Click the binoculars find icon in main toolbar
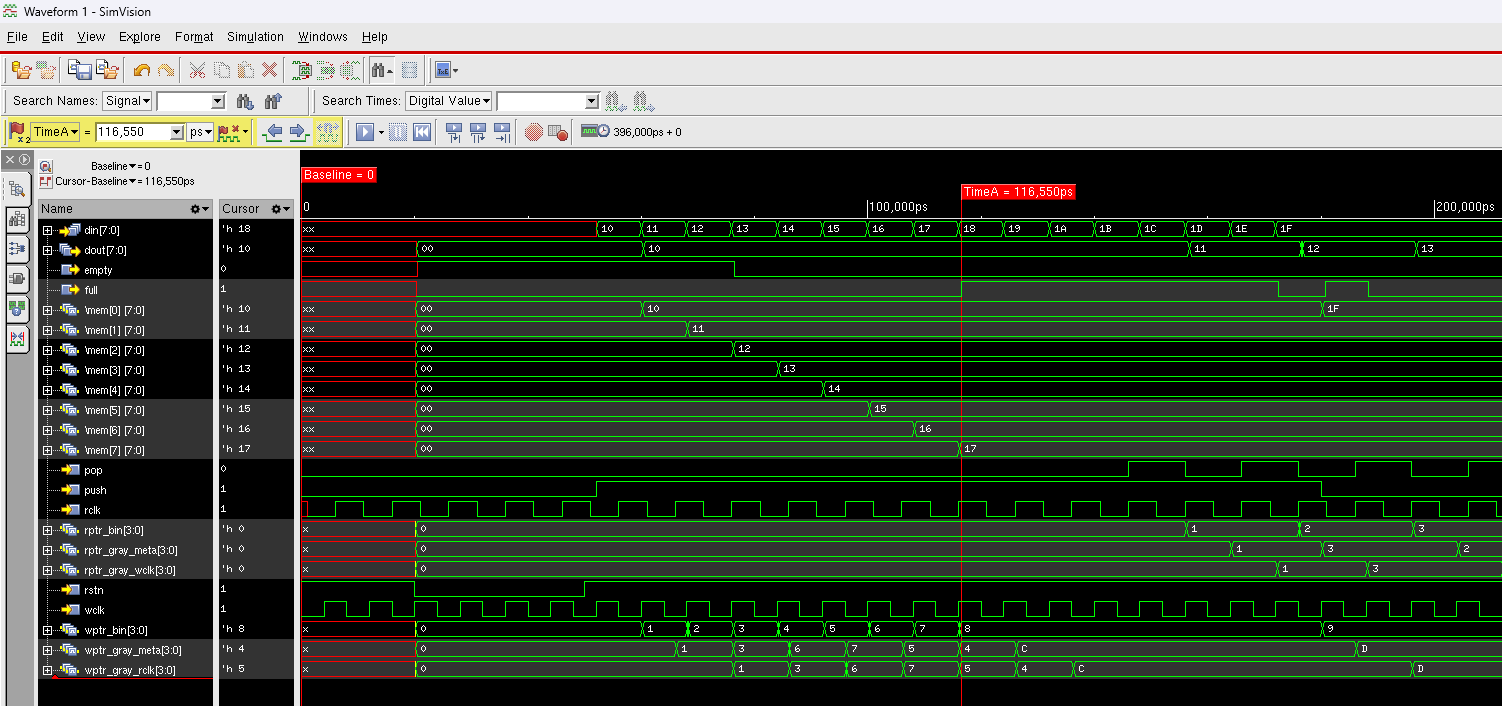 pos(381,70)
